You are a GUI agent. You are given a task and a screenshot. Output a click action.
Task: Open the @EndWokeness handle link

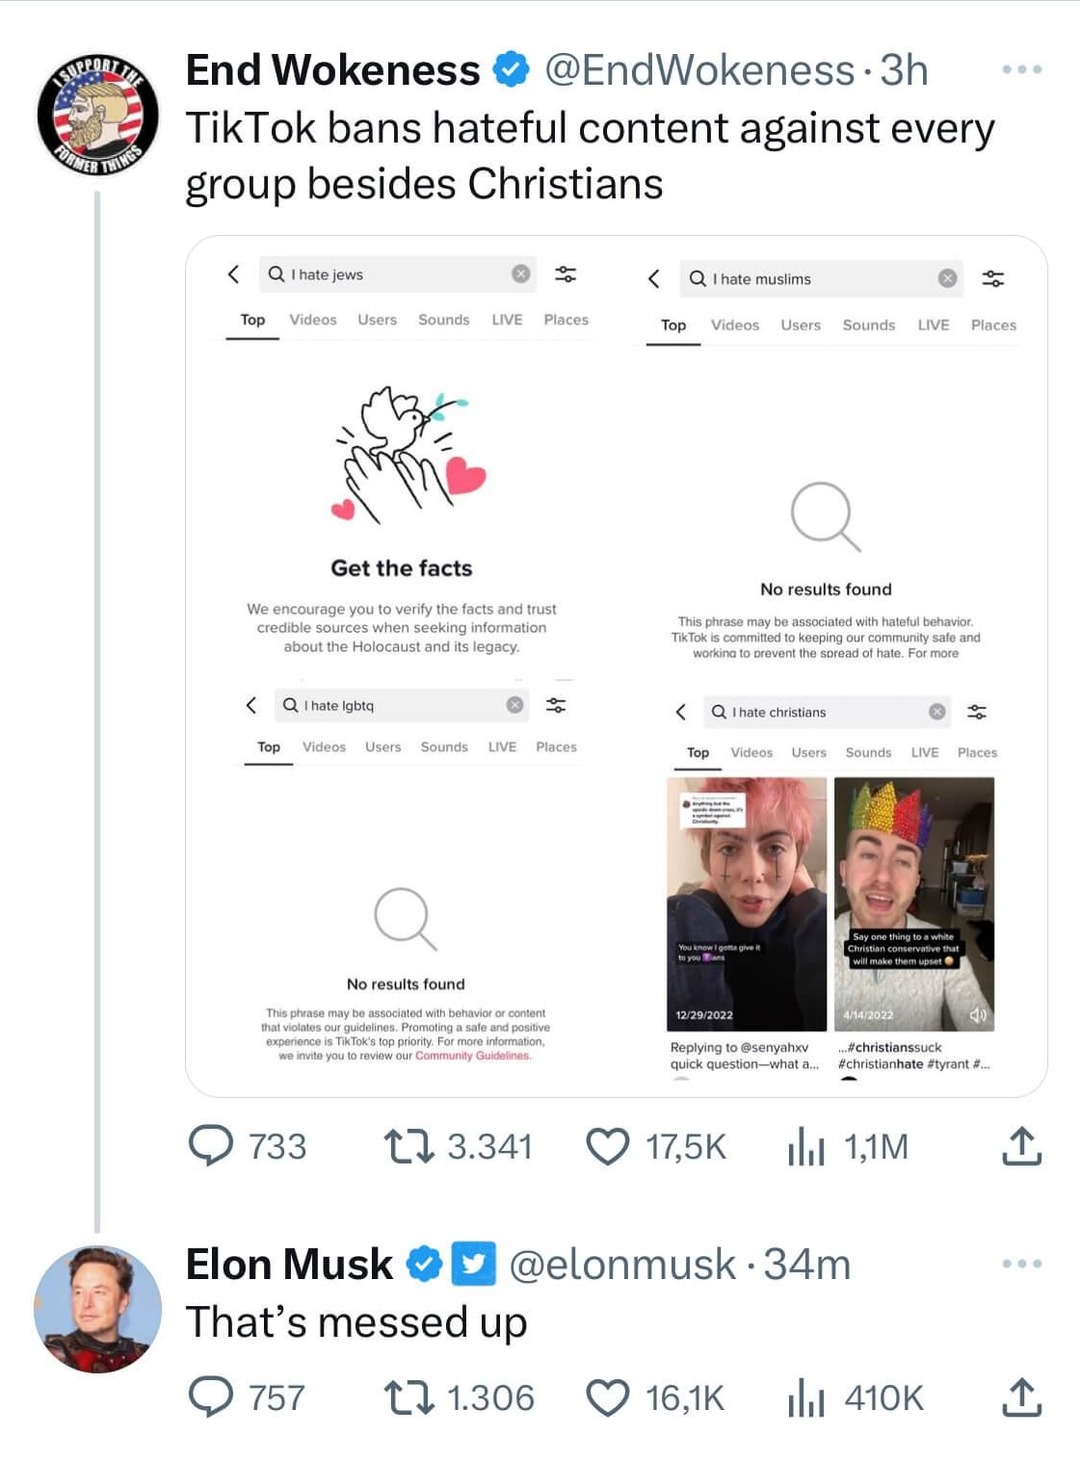coord(699,71)
